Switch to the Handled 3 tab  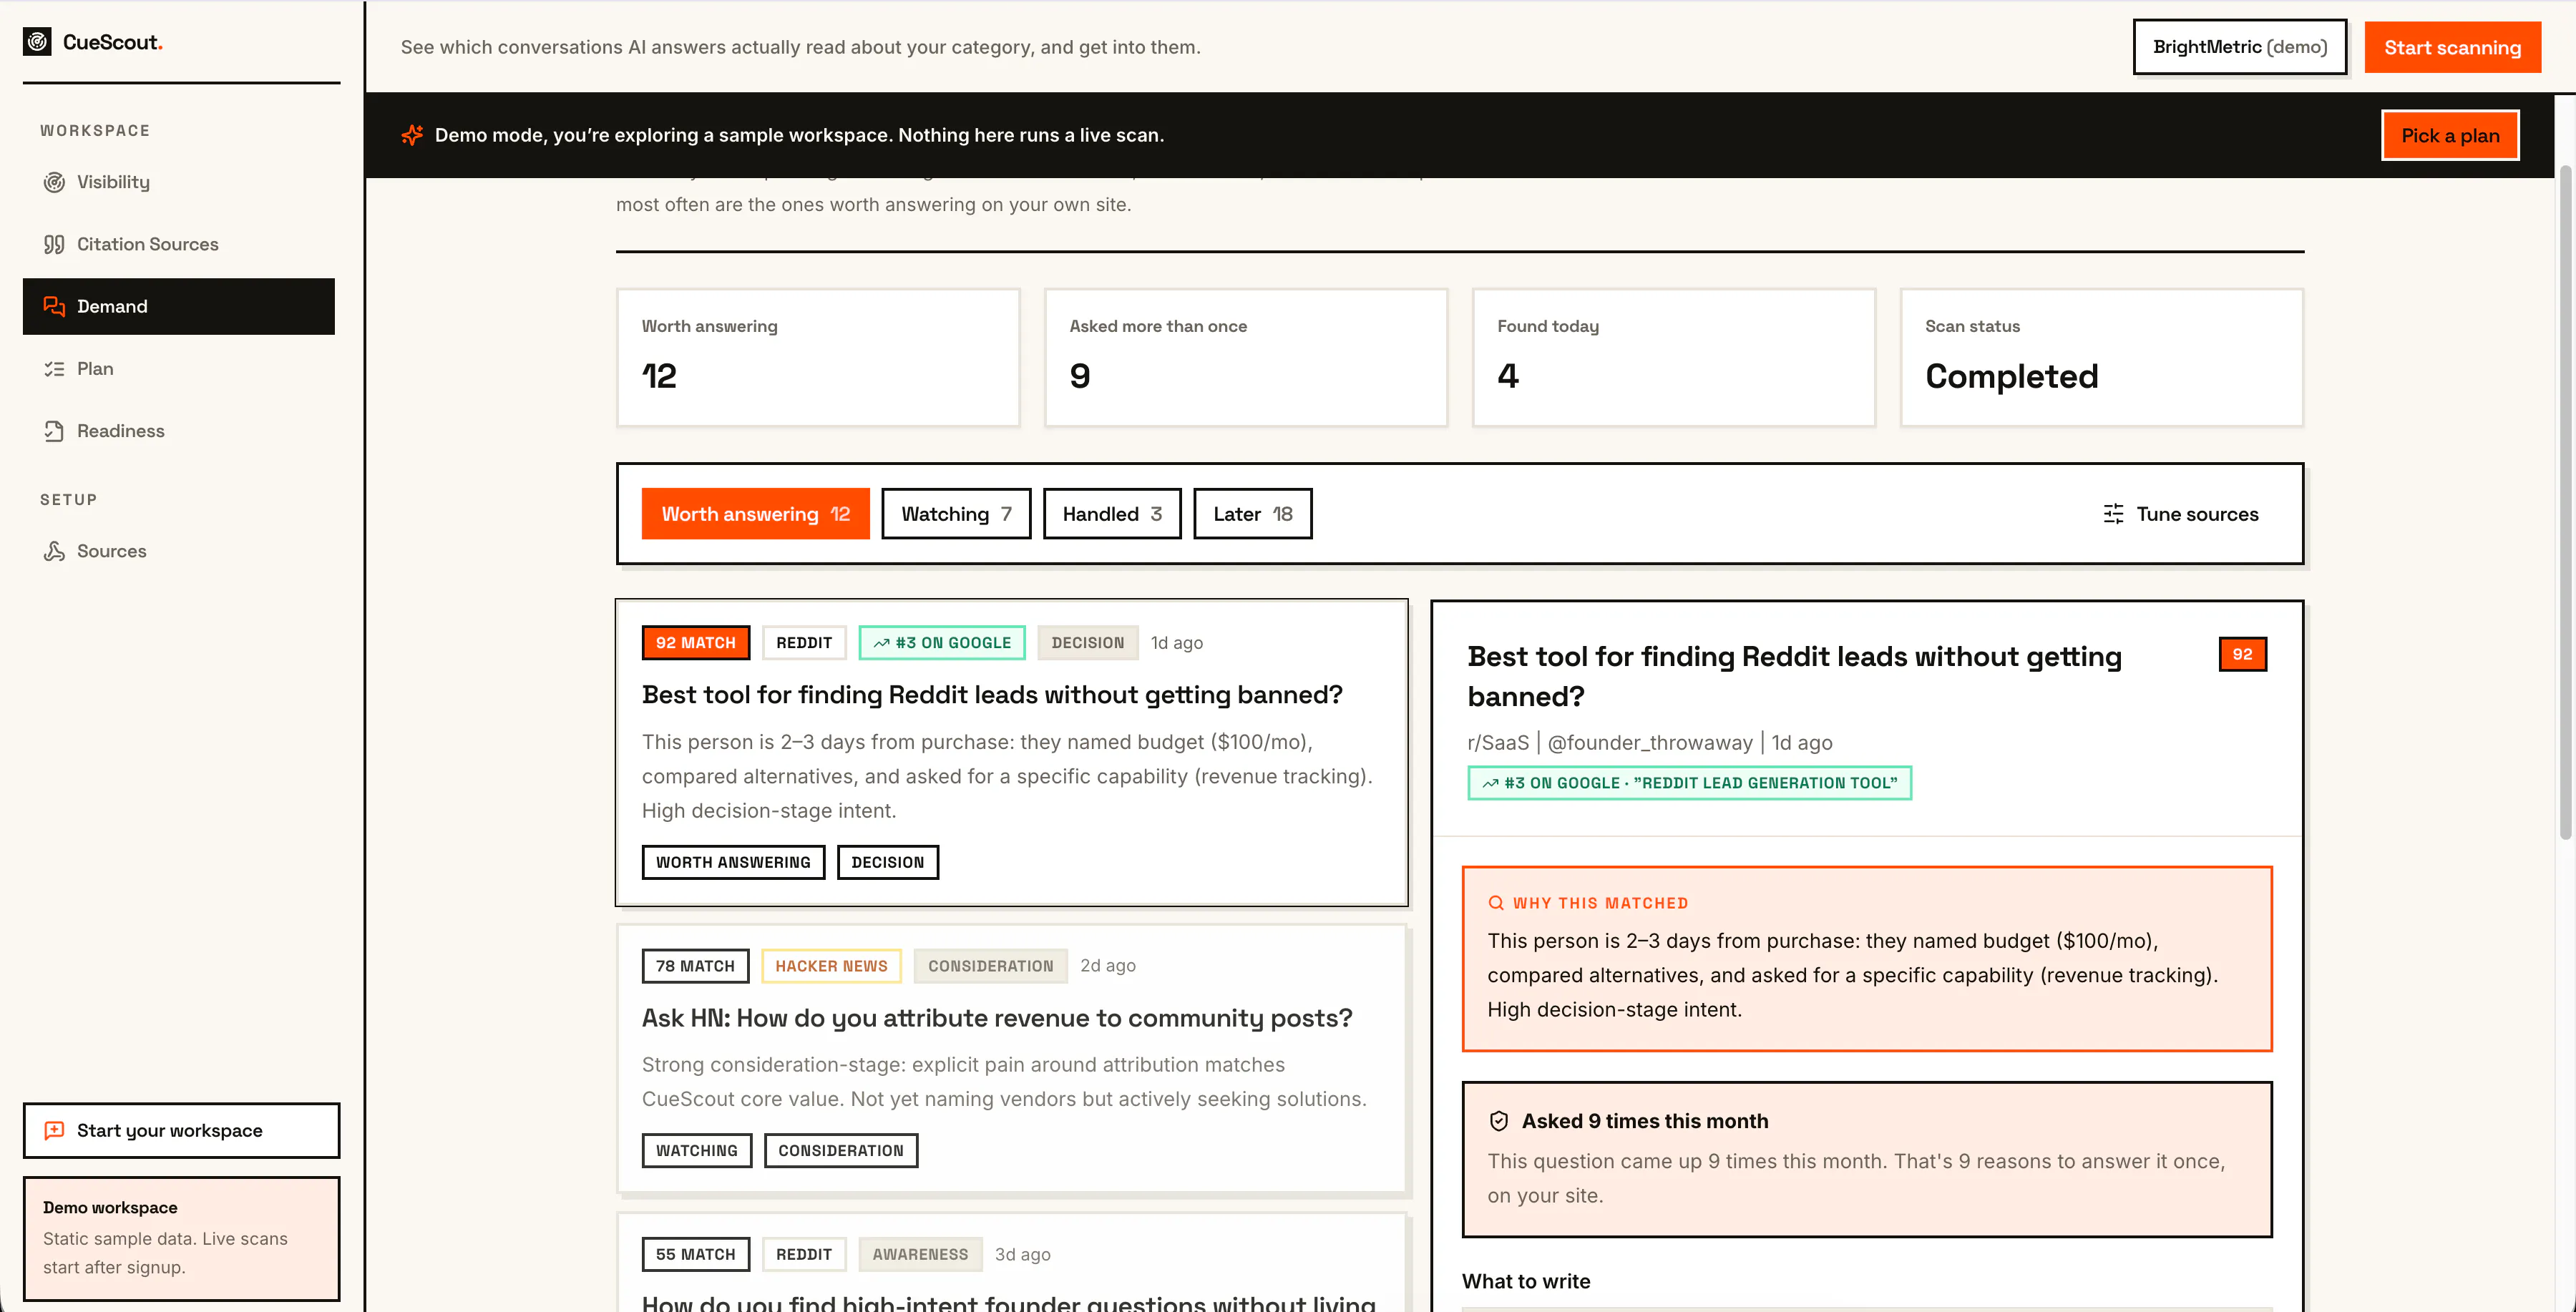pos(1112,514)
